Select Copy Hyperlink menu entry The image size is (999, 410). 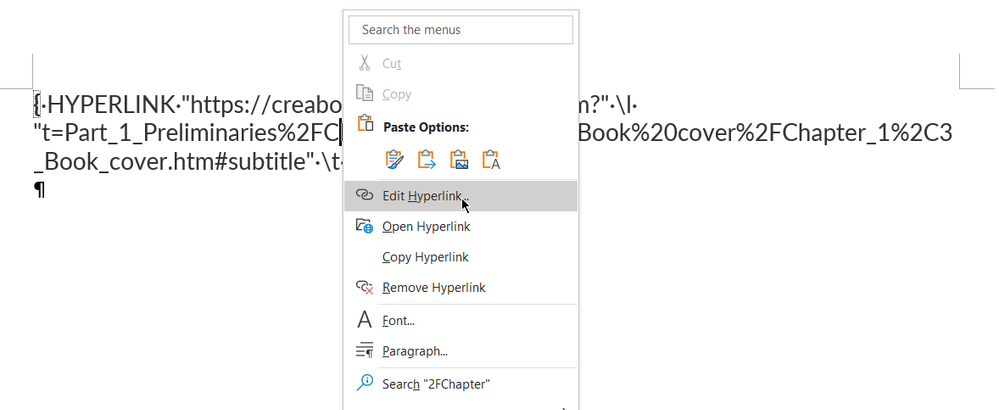(425, 257)
